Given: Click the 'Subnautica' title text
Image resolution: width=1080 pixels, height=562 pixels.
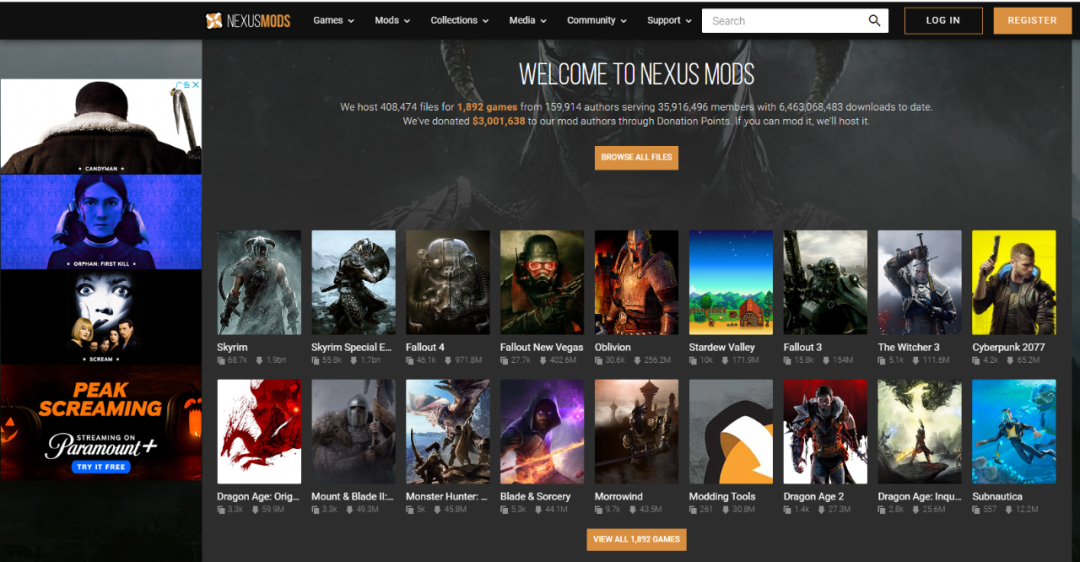Looking at the screenshot, I should [x=997, y=497].
